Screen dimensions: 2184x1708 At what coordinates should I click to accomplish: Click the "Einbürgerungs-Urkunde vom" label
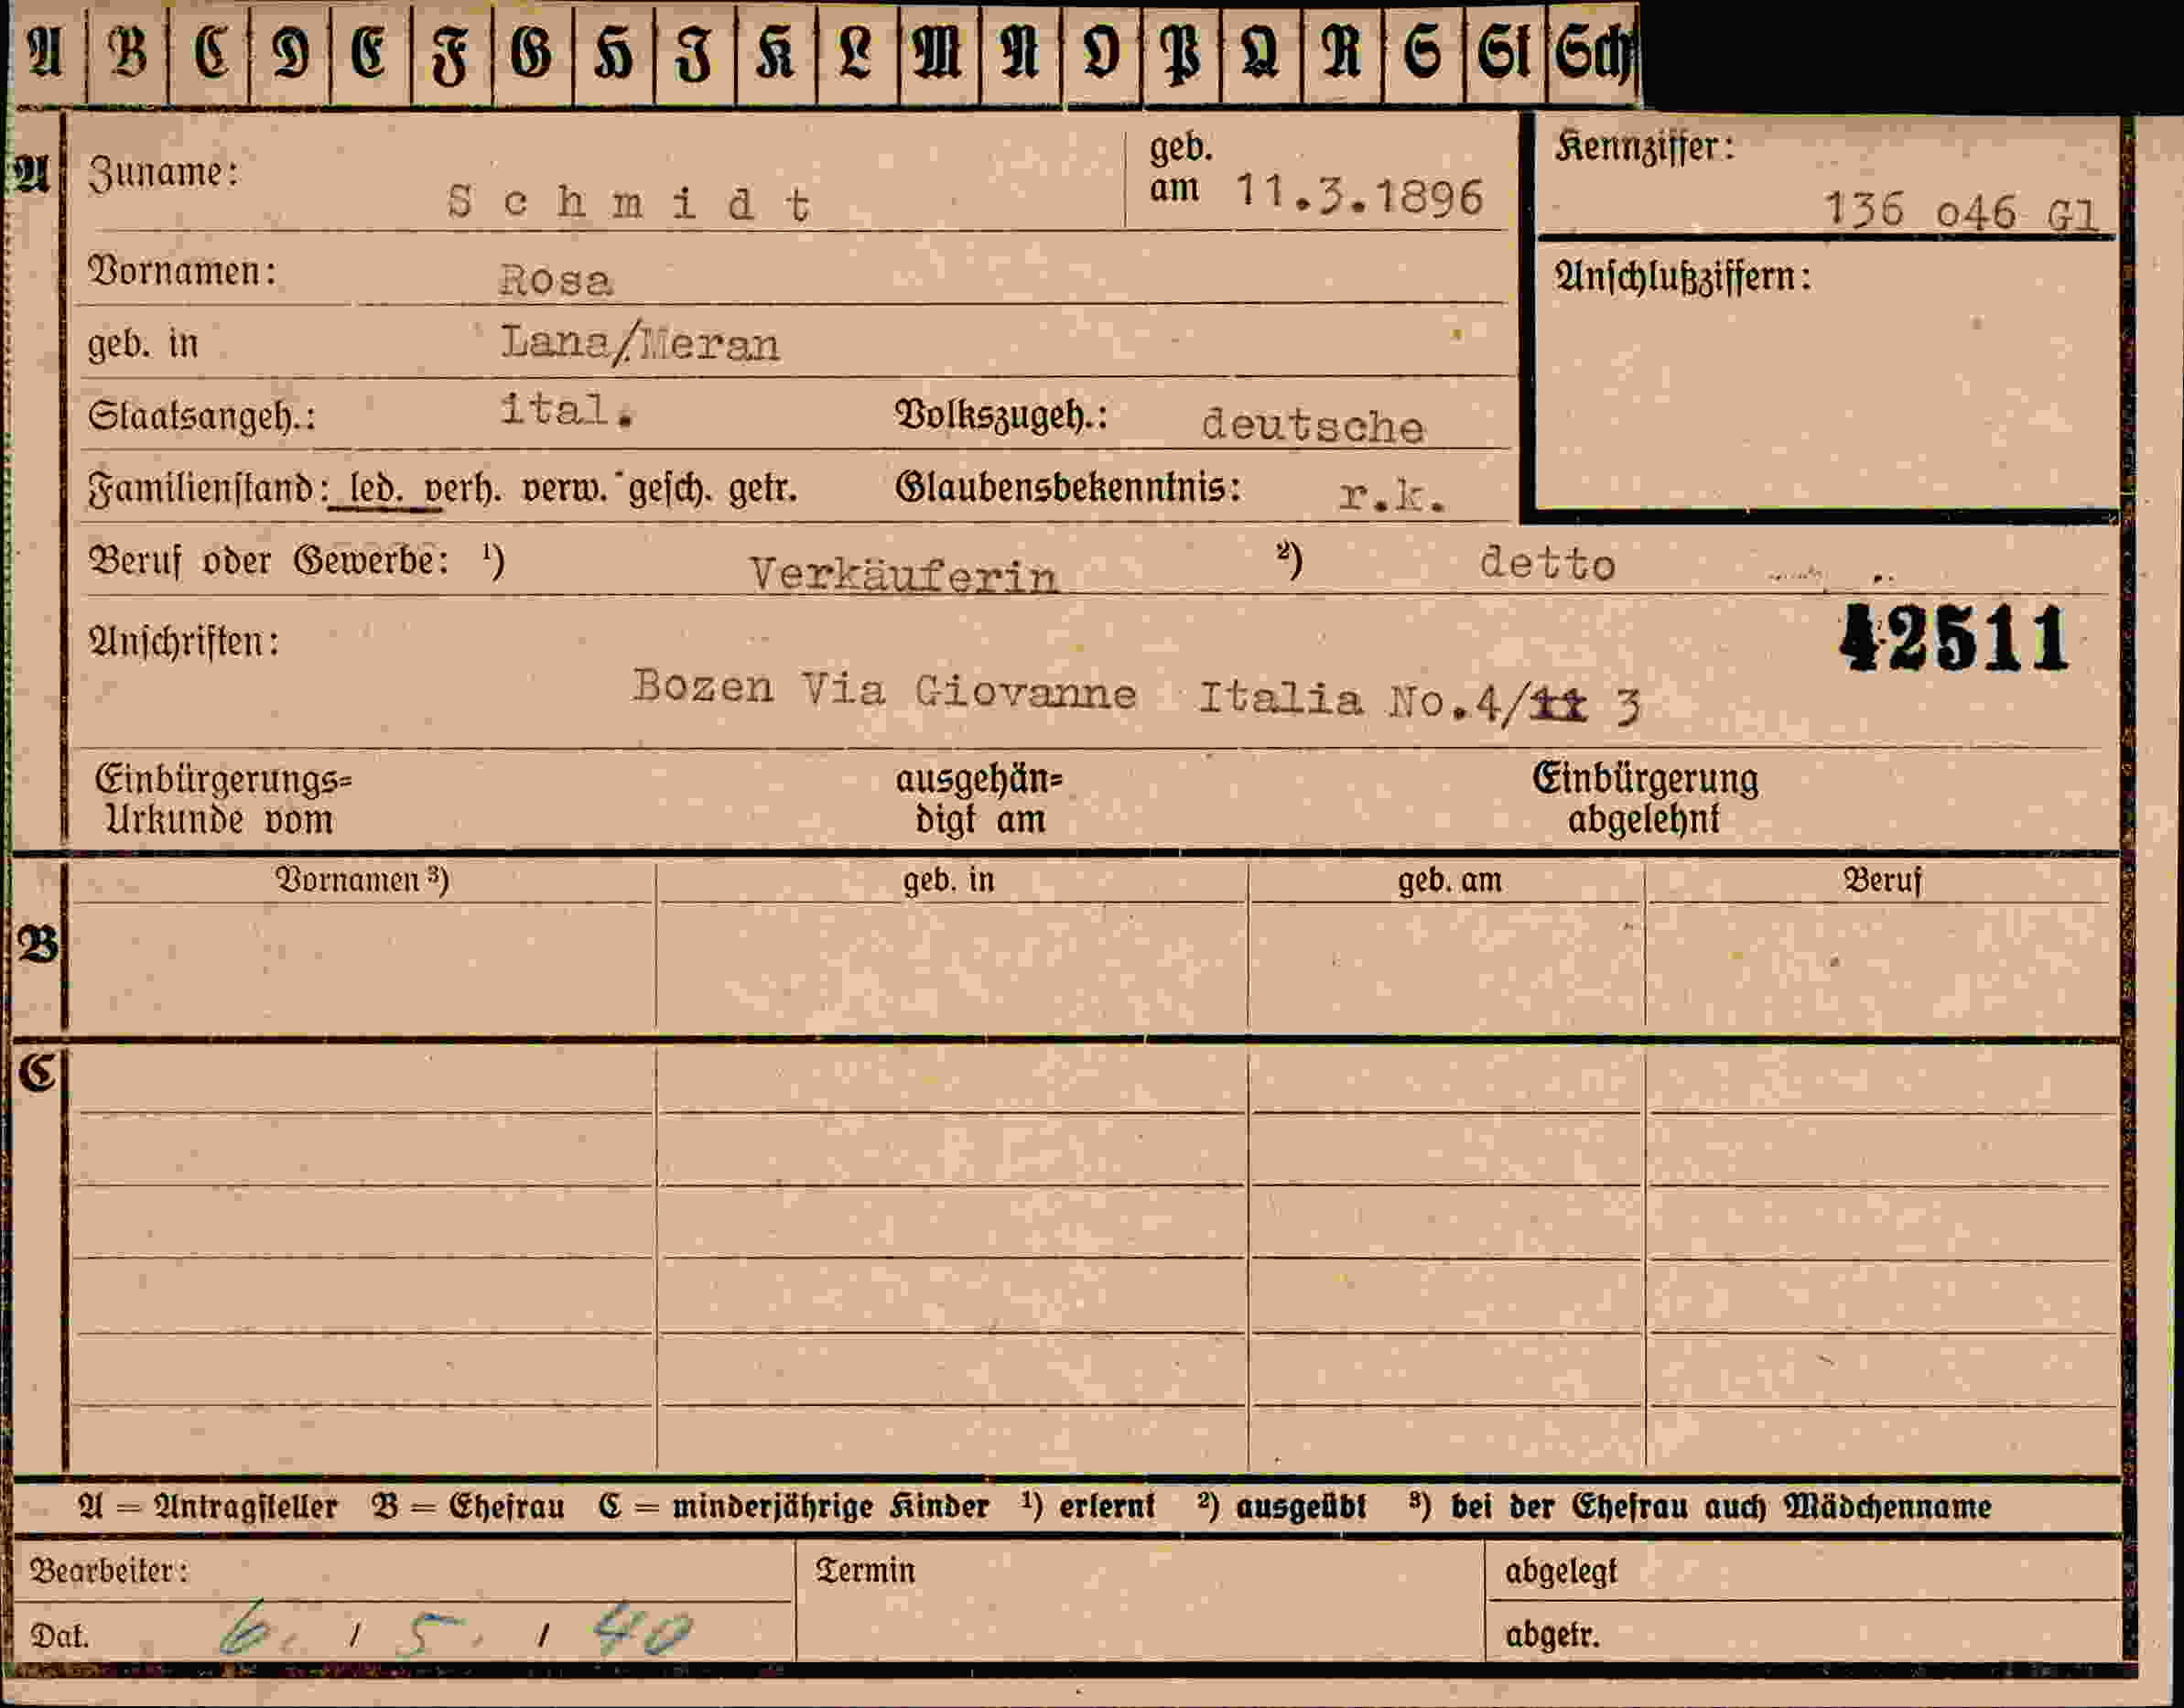(222, 800)
